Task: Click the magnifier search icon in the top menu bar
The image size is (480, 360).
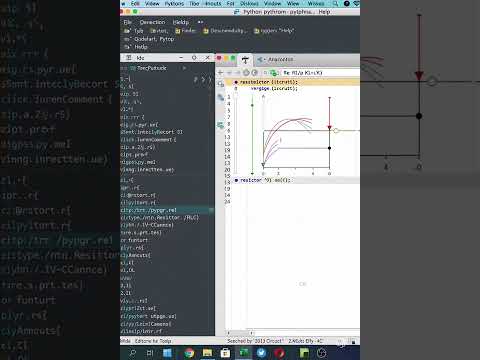Action: point(335,4)
